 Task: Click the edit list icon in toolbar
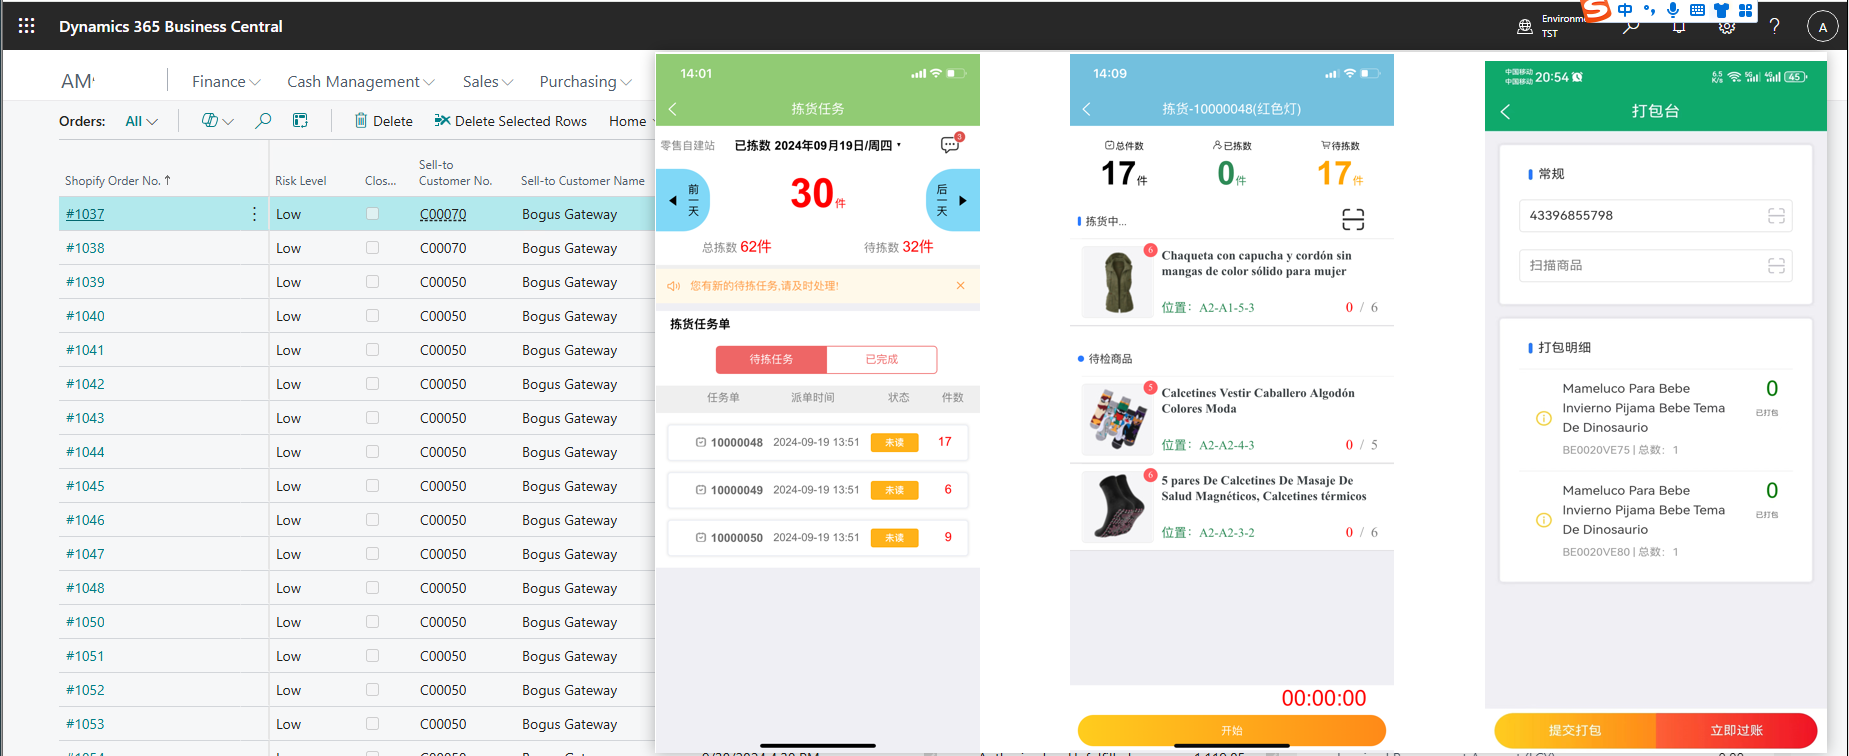click(300, 121)
